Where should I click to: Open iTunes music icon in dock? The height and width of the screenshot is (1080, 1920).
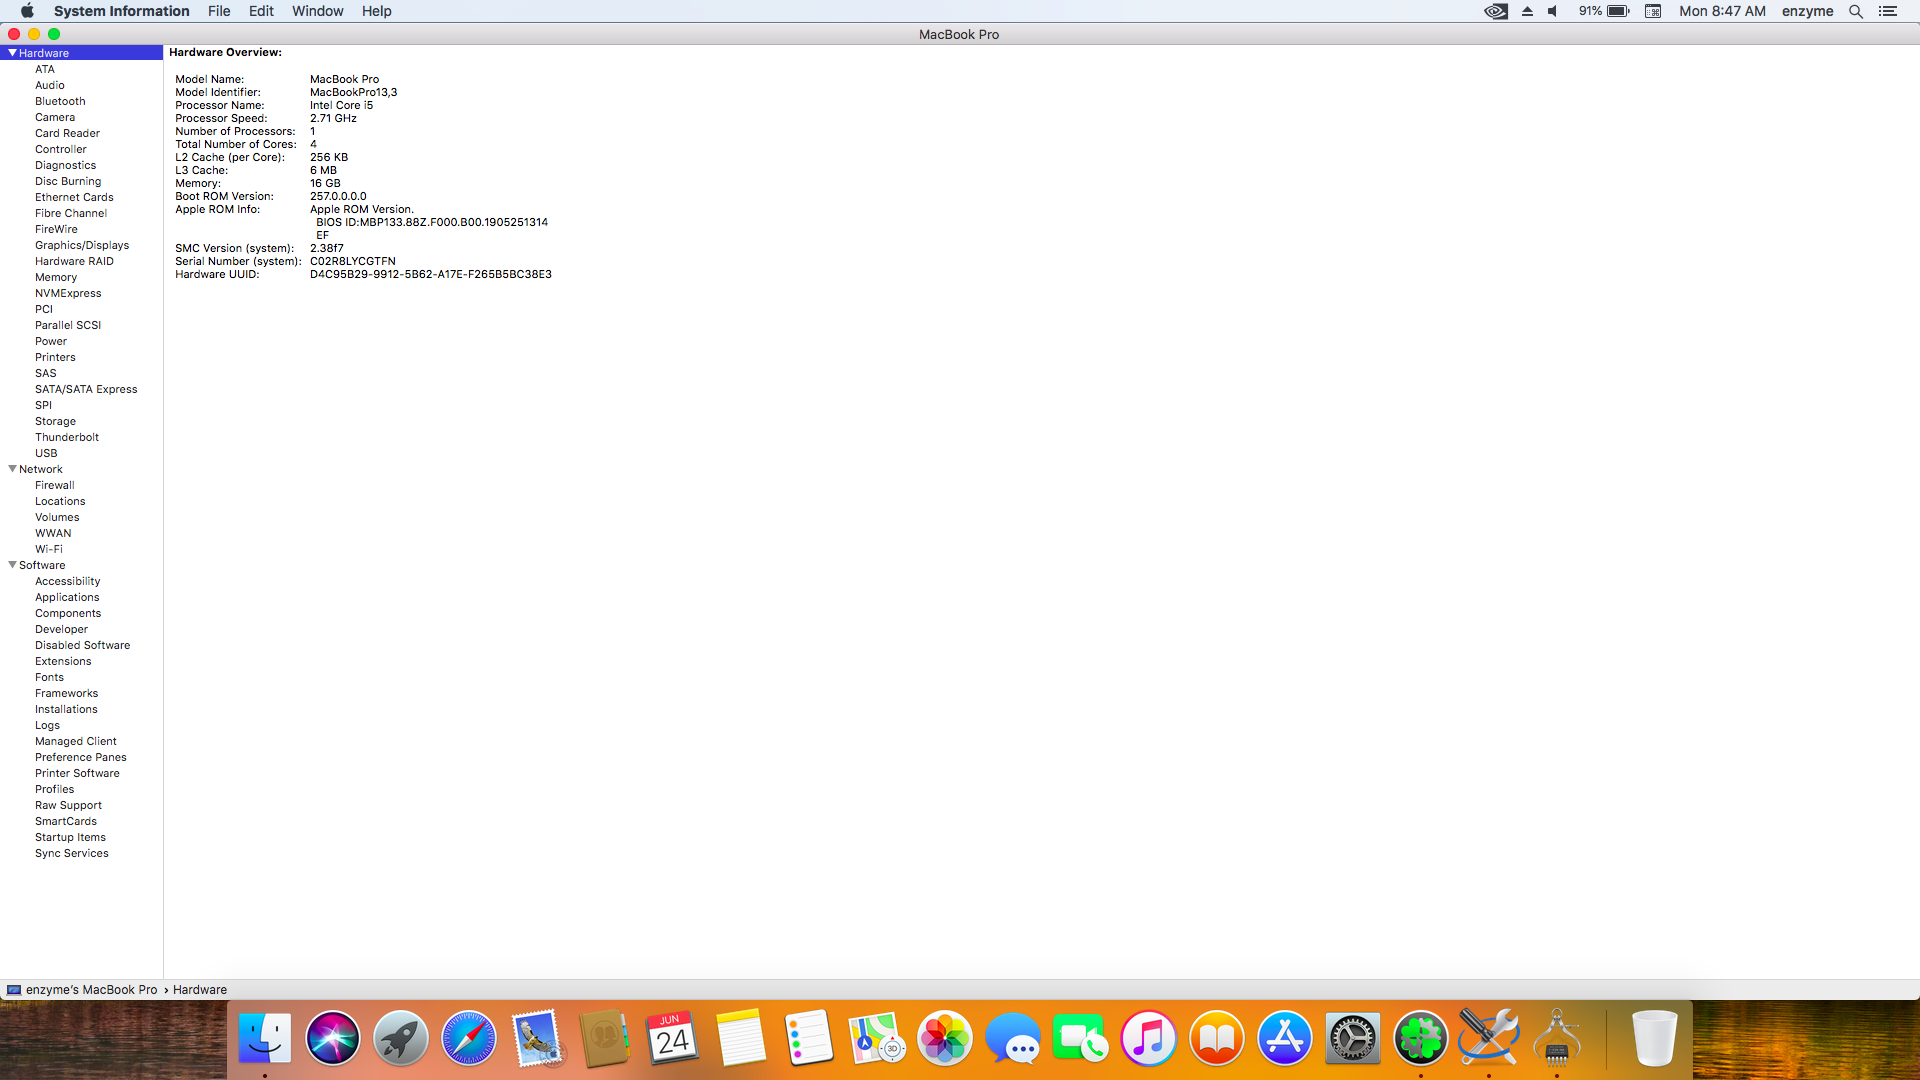point(1148,1039)
